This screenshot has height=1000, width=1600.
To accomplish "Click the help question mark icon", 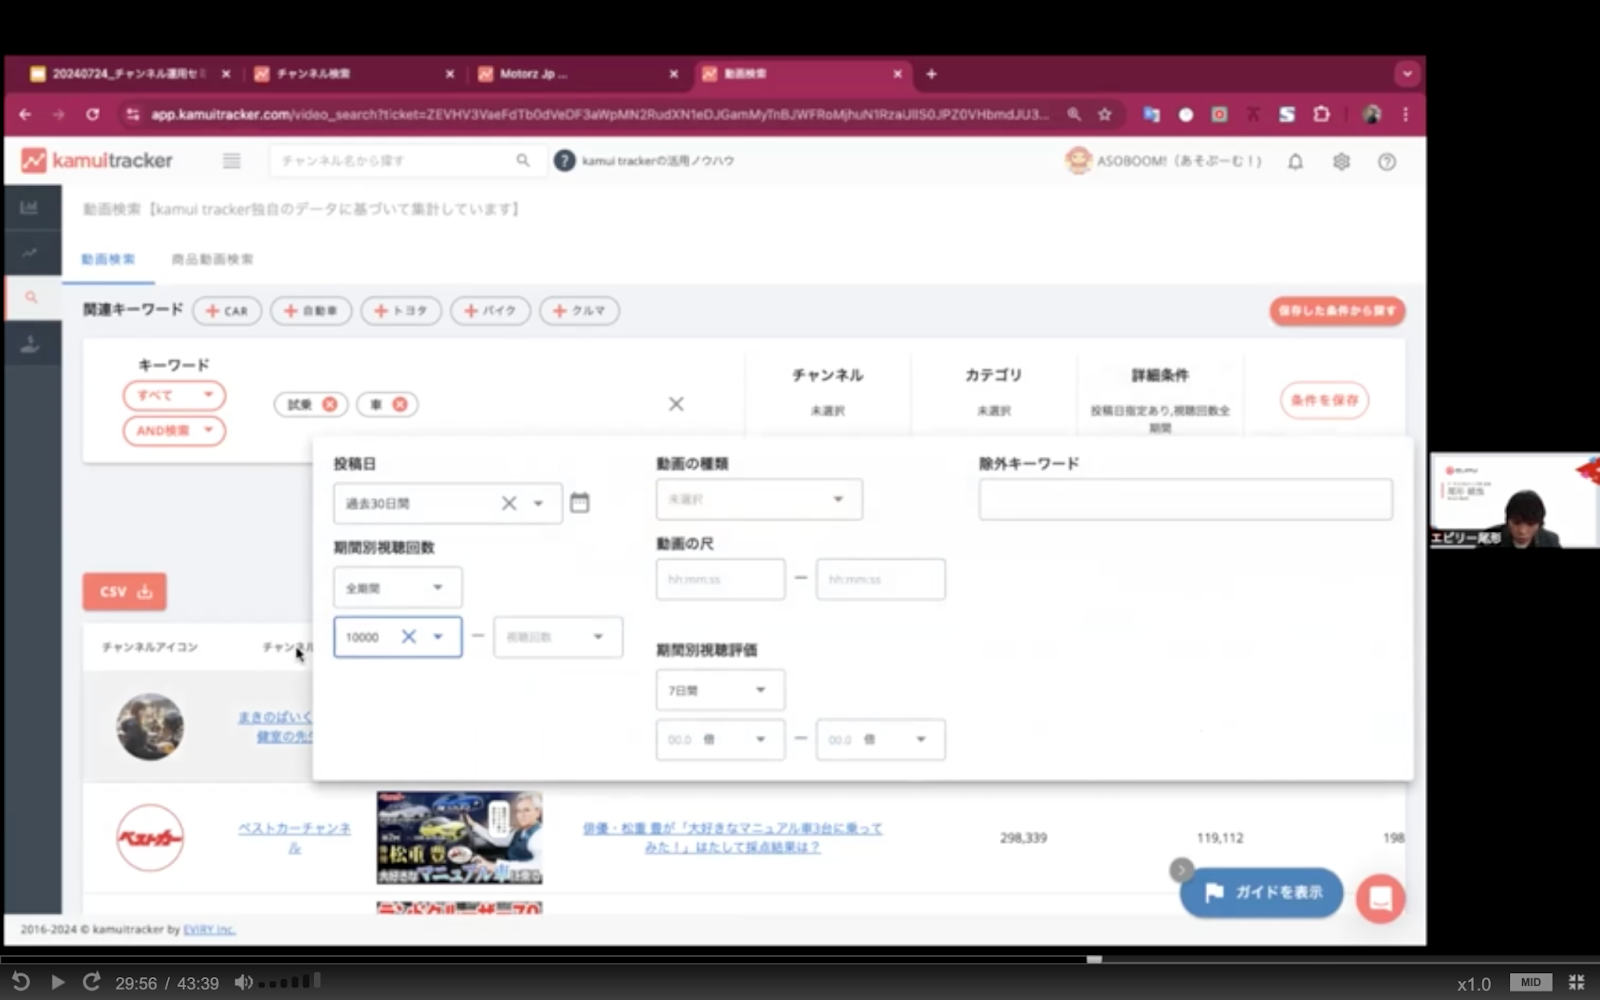I will pyautogui.click(x=1387, y=162).
